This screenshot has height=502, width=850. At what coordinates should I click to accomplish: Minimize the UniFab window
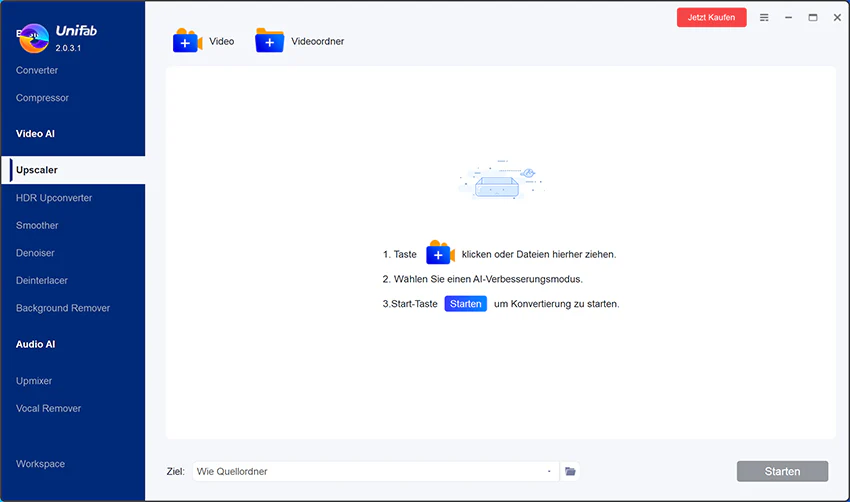pos(788,17)
